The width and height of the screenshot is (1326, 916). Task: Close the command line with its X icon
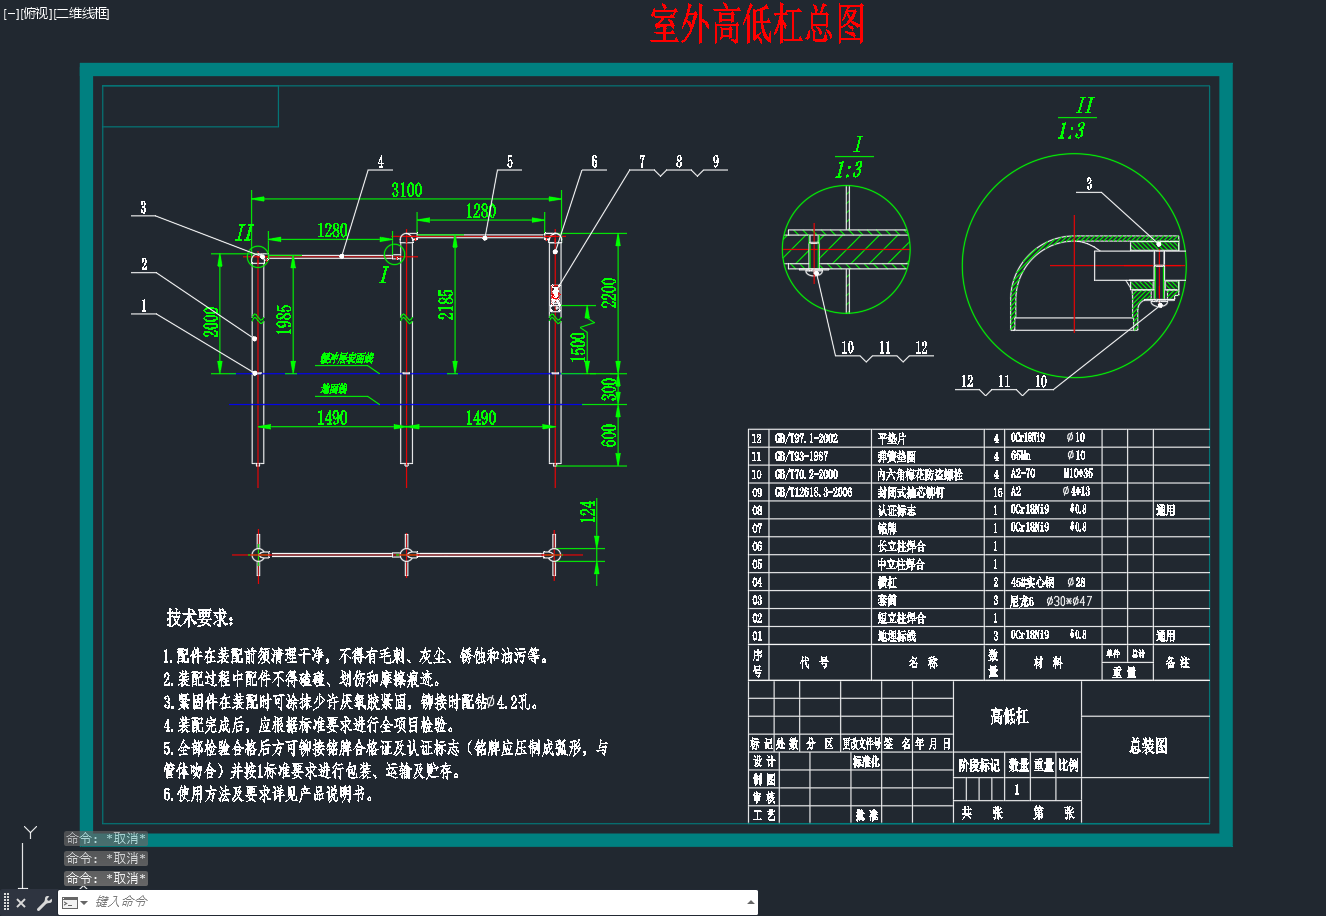tap(21, 903)
